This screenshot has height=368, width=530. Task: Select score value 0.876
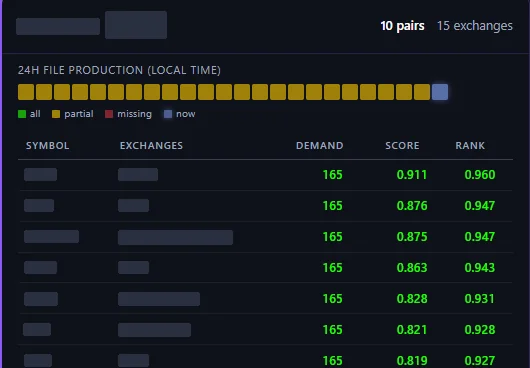click(x=412, y=206)
